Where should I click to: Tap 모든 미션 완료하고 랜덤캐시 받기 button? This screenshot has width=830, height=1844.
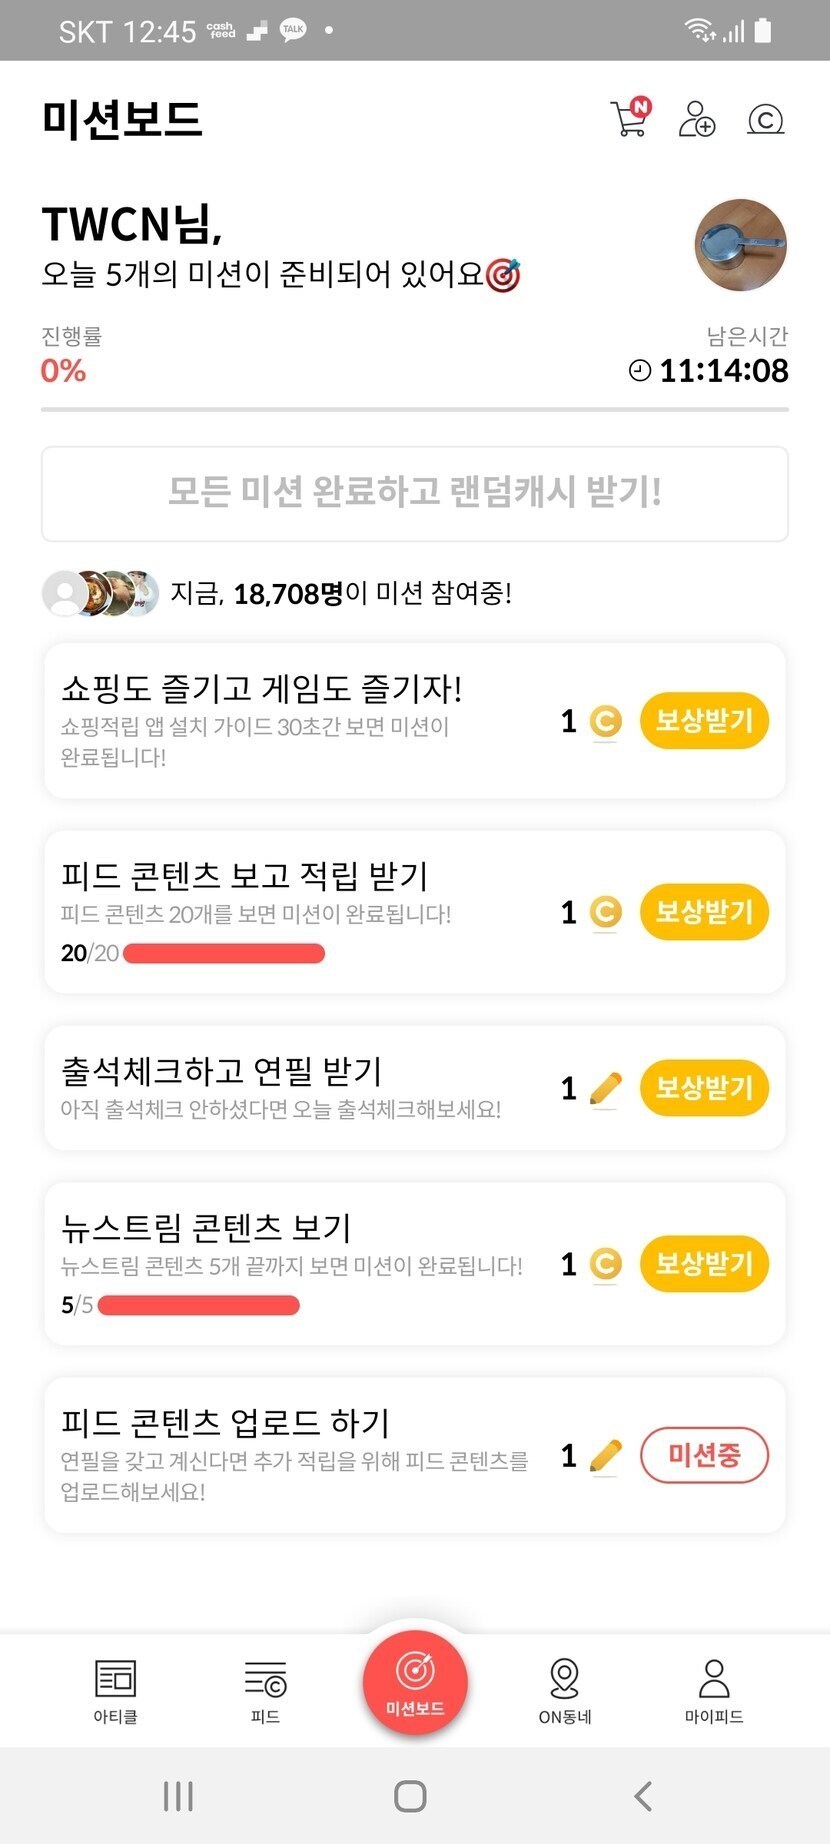point(415,493)
